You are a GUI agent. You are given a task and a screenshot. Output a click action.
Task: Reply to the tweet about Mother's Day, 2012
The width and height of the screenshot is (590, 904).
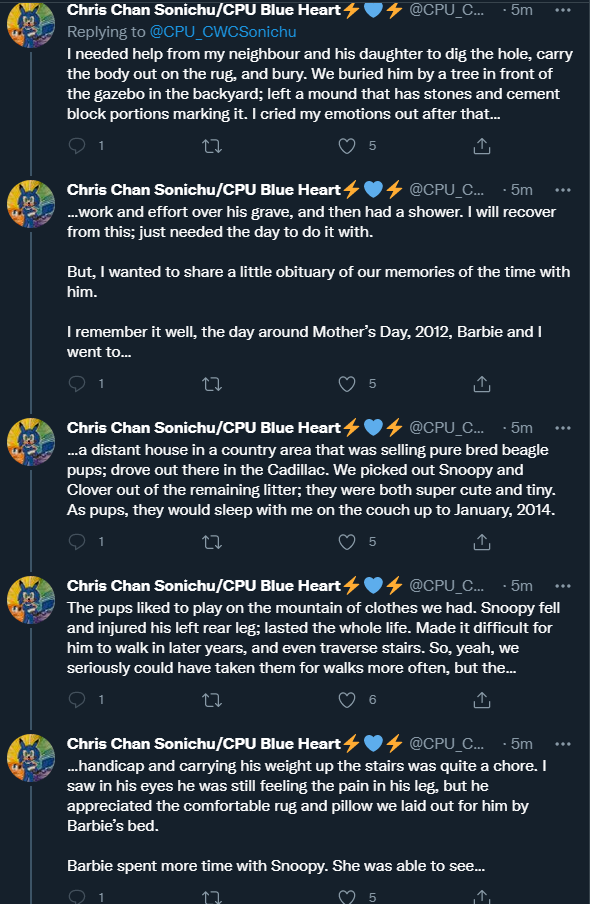77,384
